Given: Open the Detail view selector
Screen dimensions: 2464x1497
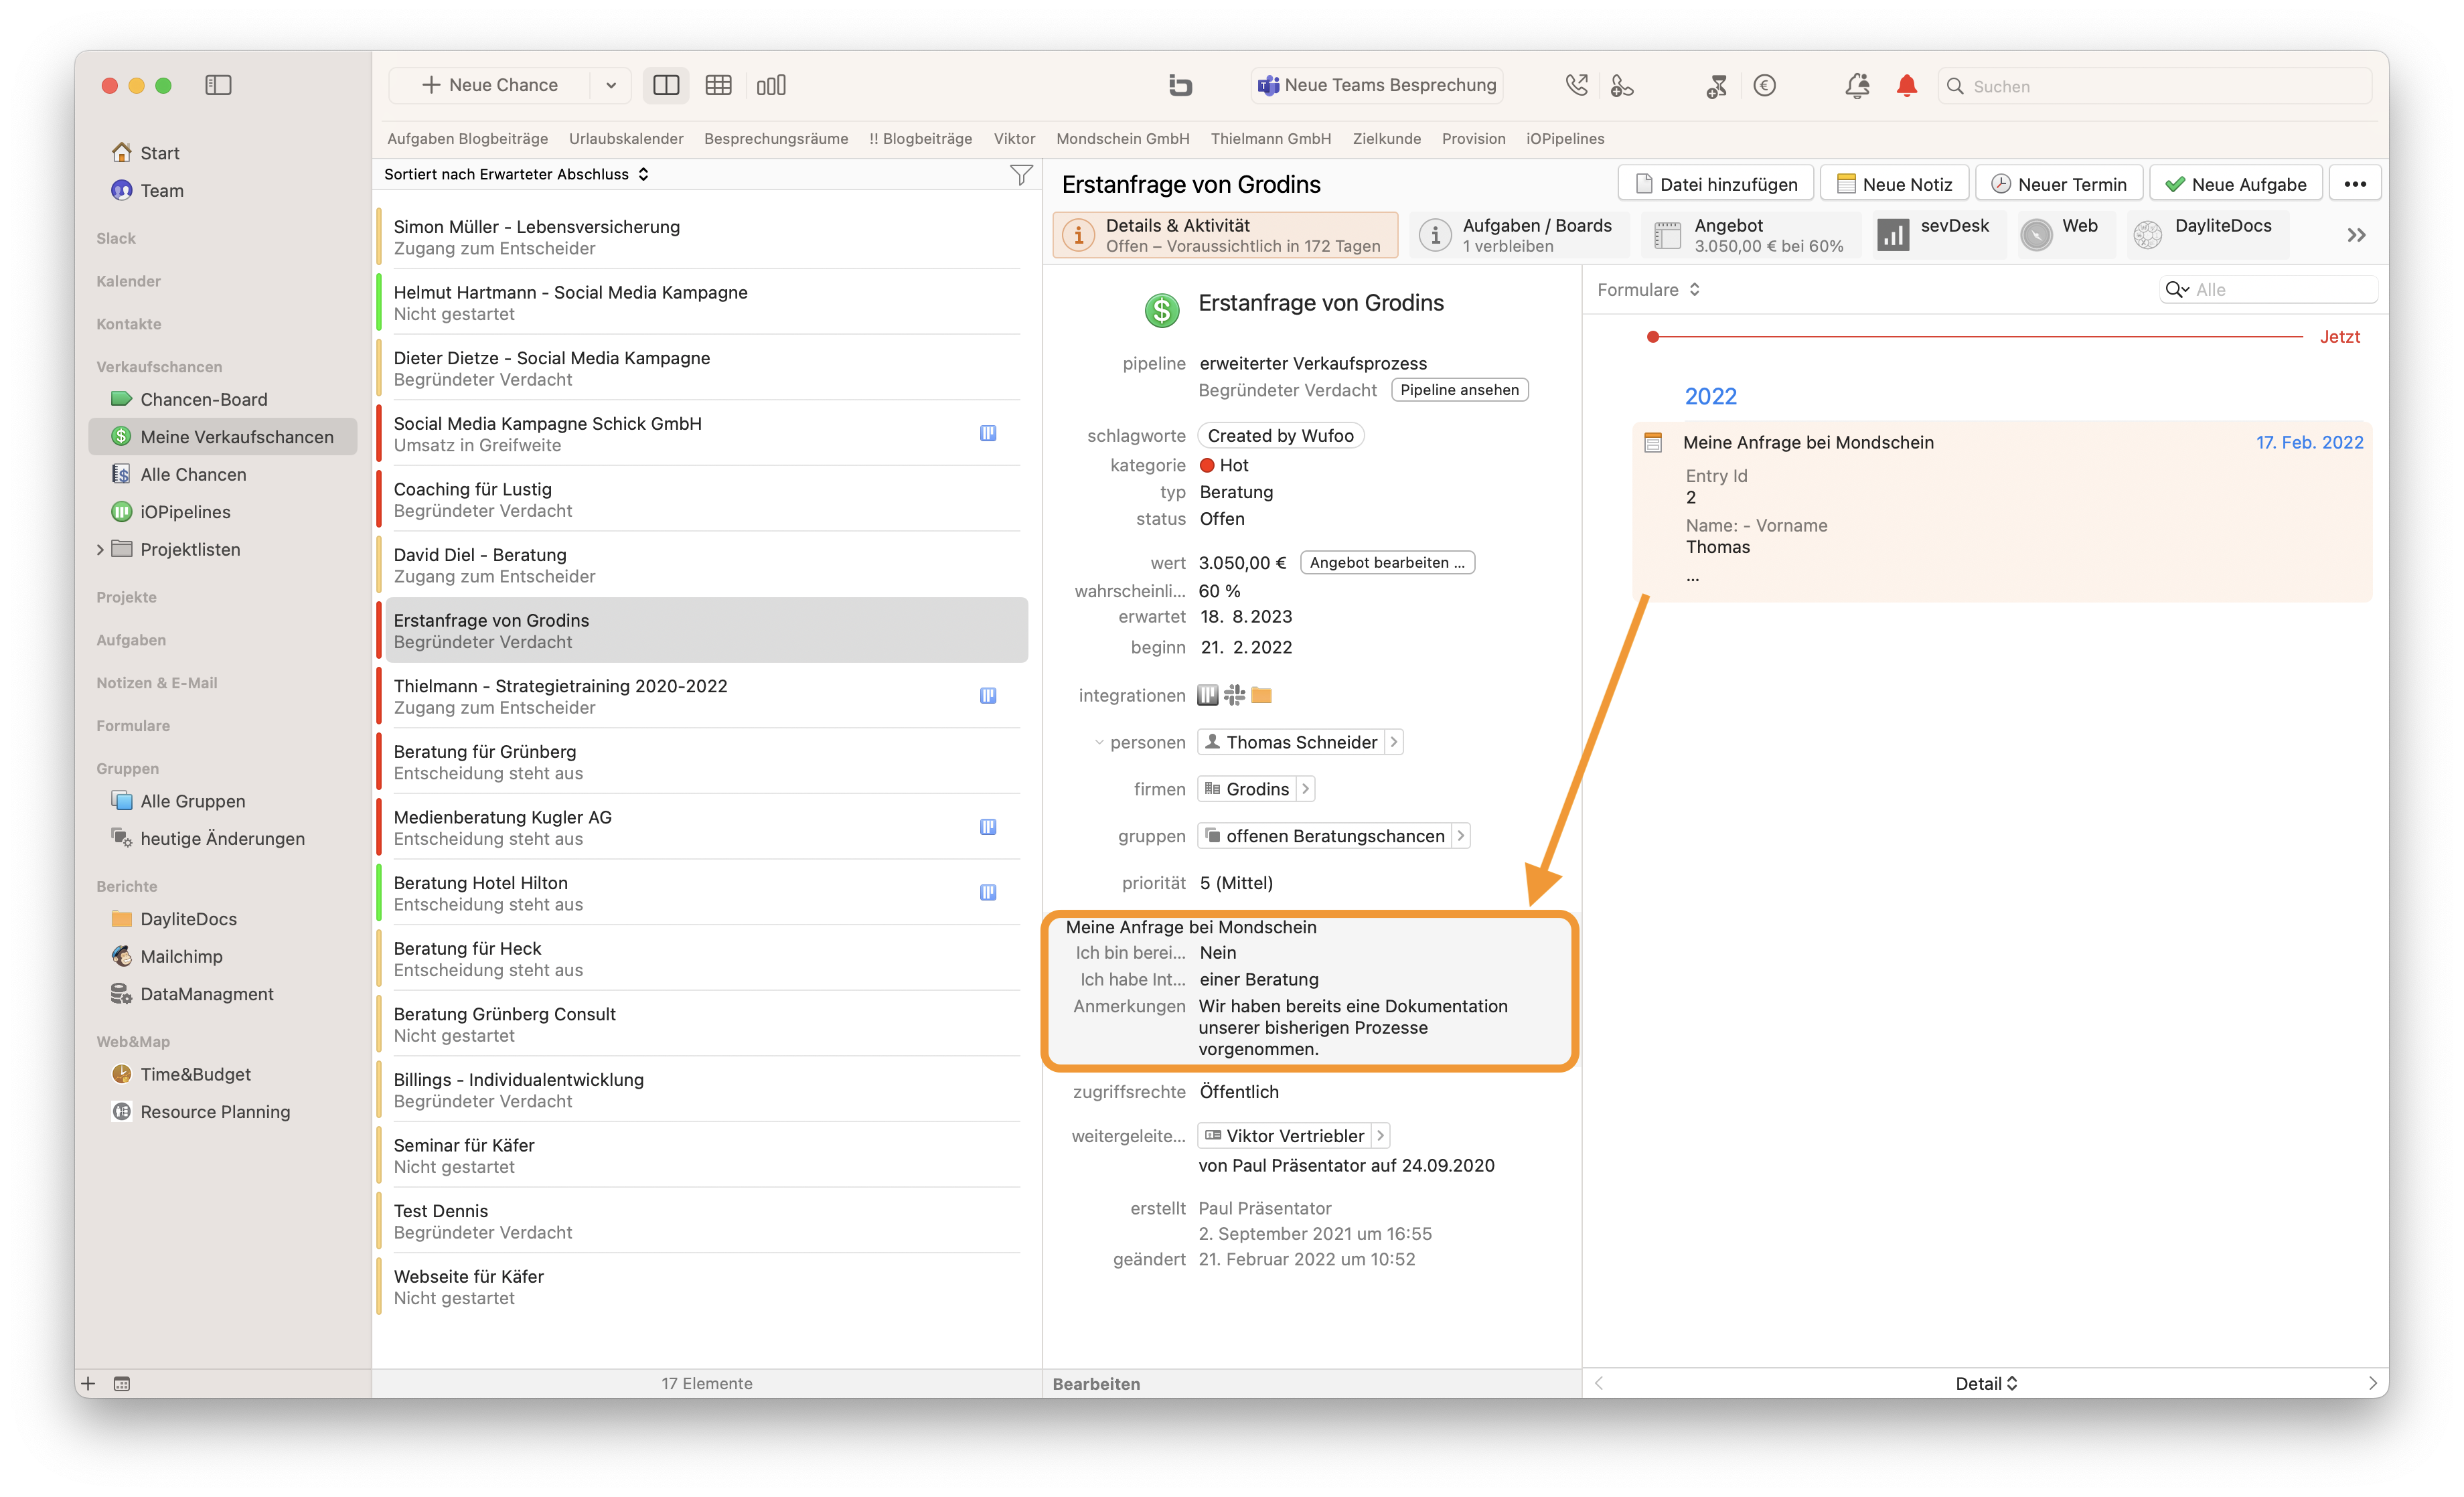Looking at the screenshot, I should coord(1986,1383).
